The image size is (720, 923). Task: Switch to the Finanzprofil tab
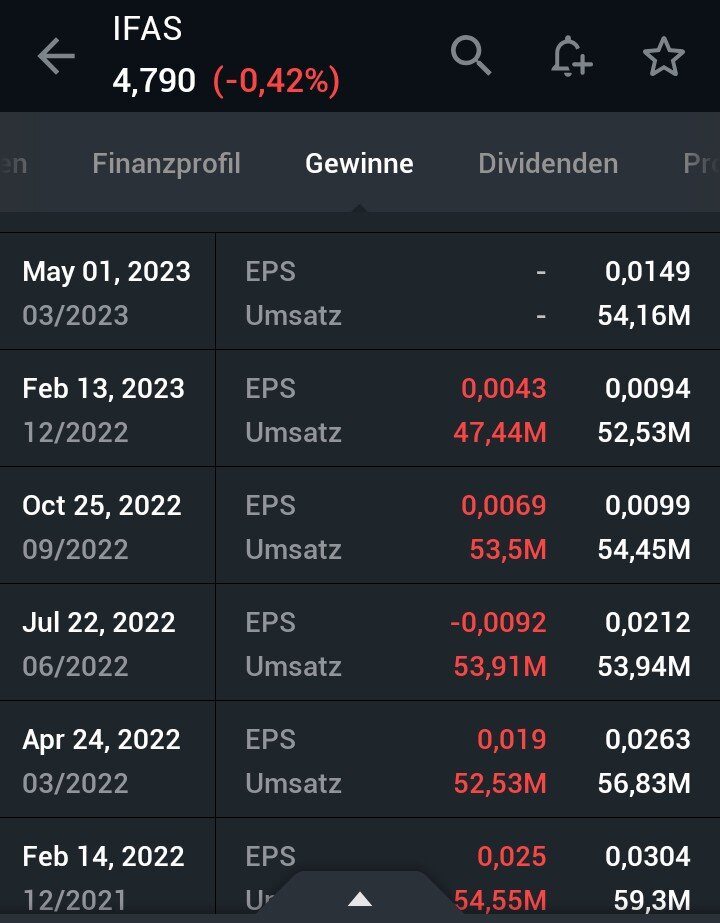[166, 163]
